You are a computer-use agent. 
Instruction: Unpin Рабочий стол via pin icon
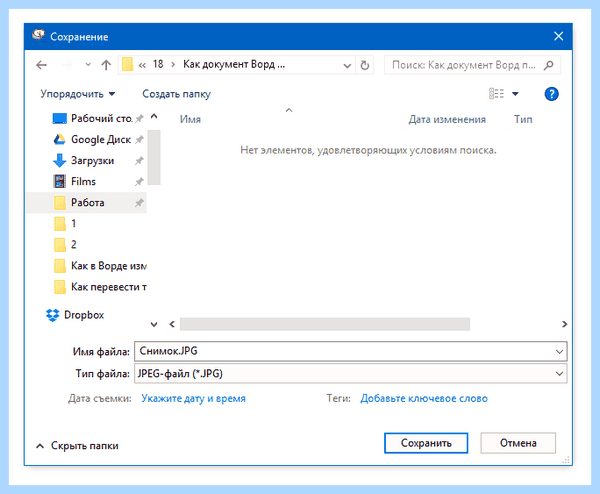point(139,119)
